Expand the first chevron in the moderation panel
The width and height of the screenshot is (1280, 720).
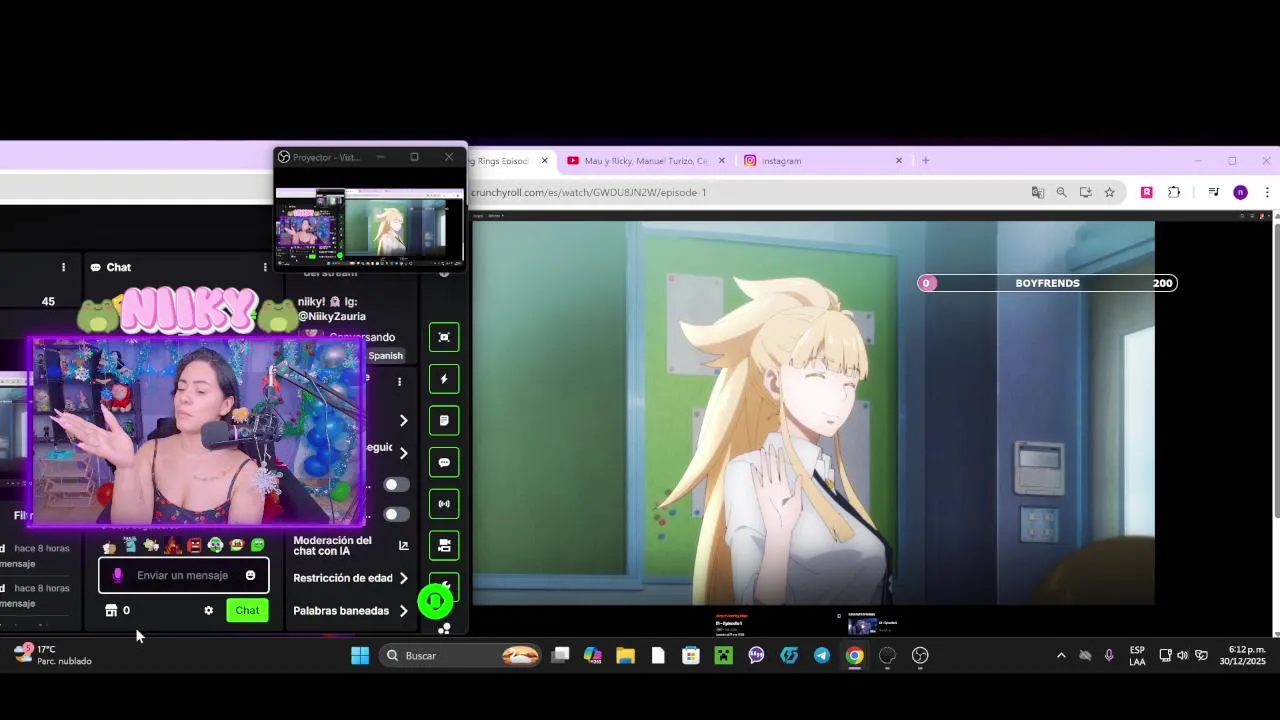coord(403,421)
